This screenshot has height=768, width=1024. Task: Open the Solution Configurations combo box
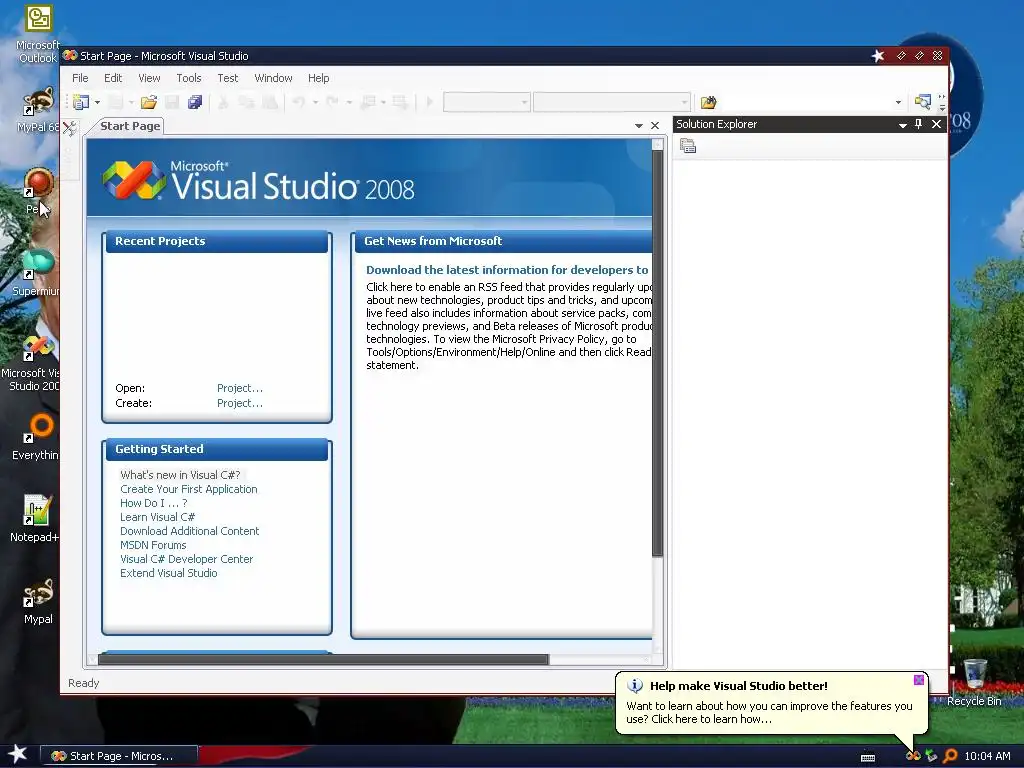point(487,102)
